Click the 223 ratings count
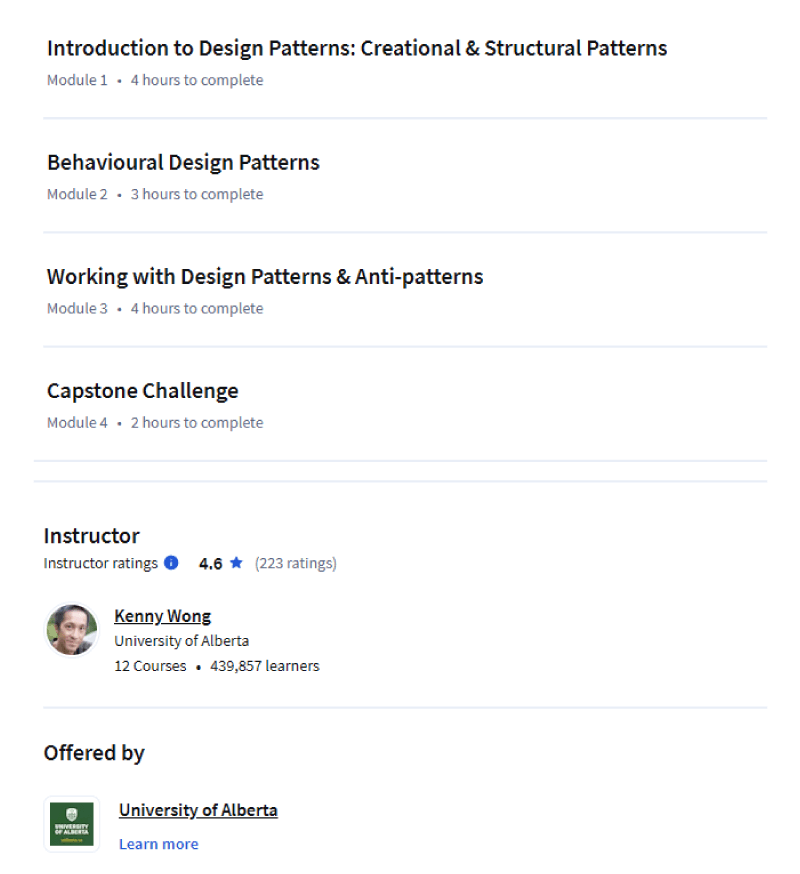800x874 pixels. (x=295, y=564)
